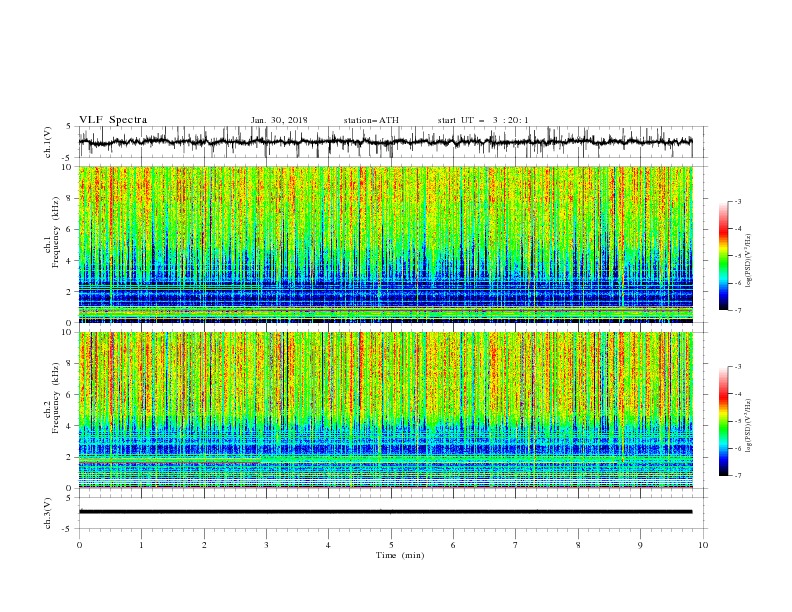Viewport: 792px width, 612px height.
Task: Click the "5" tick on the time axis
Action: click(391, 545)
